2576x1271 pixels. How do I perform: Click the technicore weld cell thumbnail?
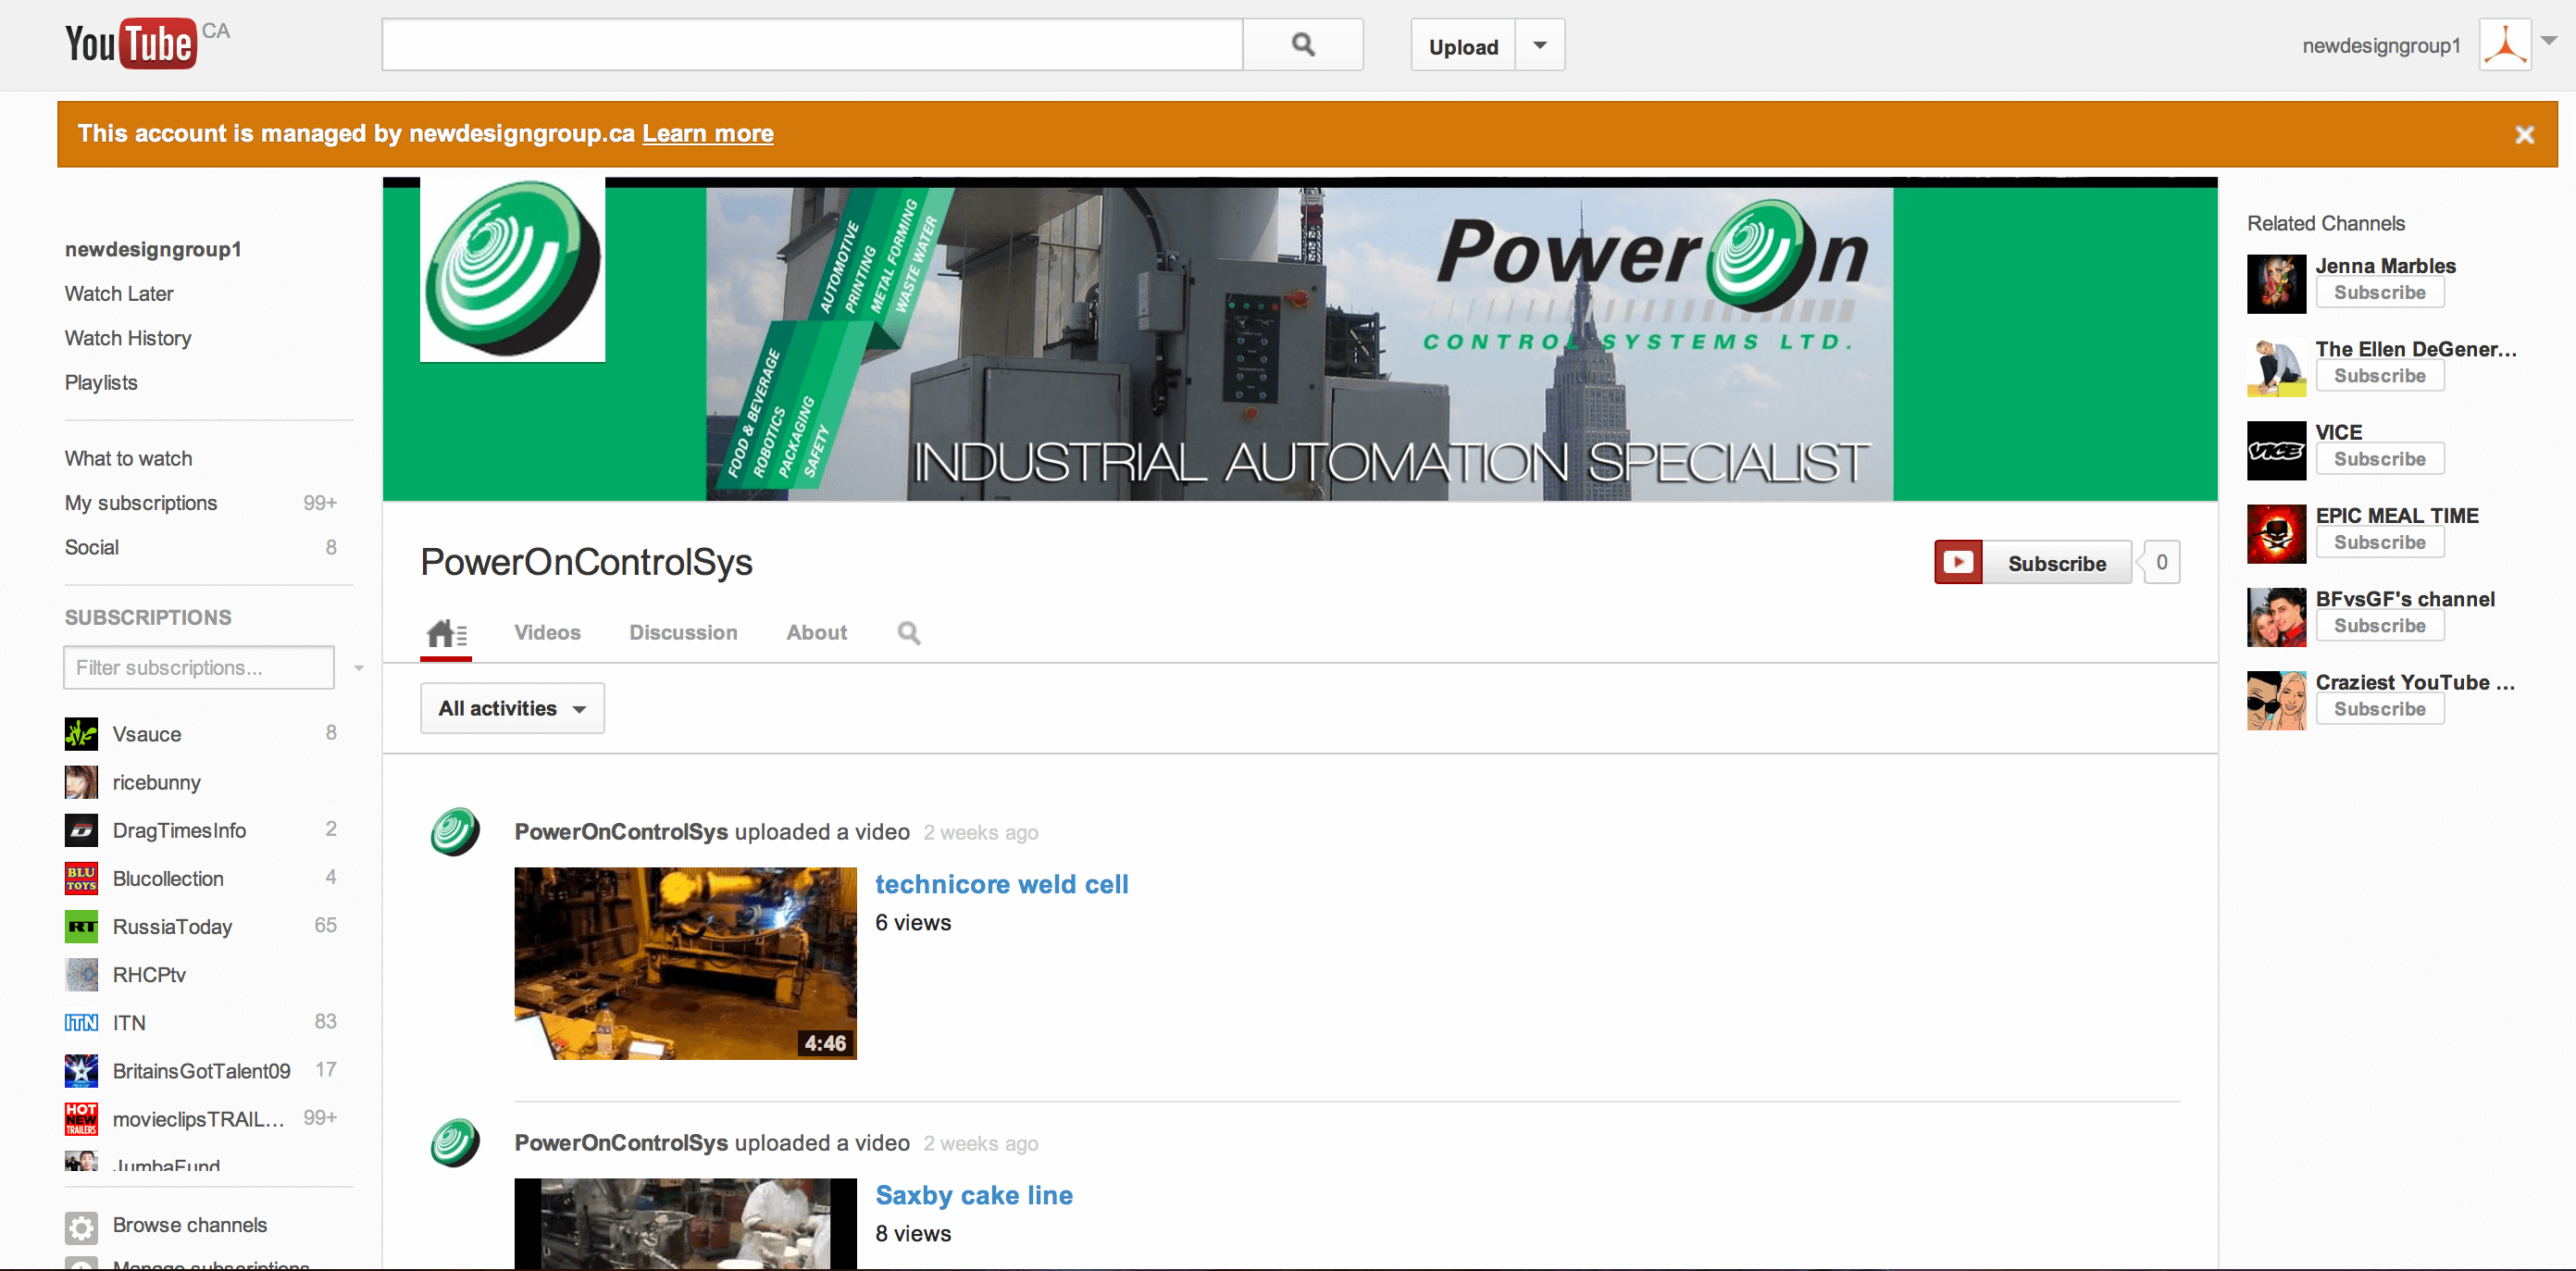point(685,963)
